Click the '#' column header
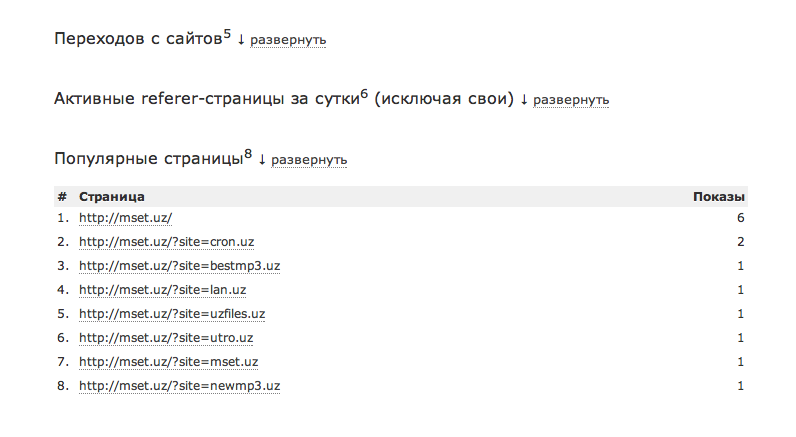796x437 pixels. (x=62, y=196)
